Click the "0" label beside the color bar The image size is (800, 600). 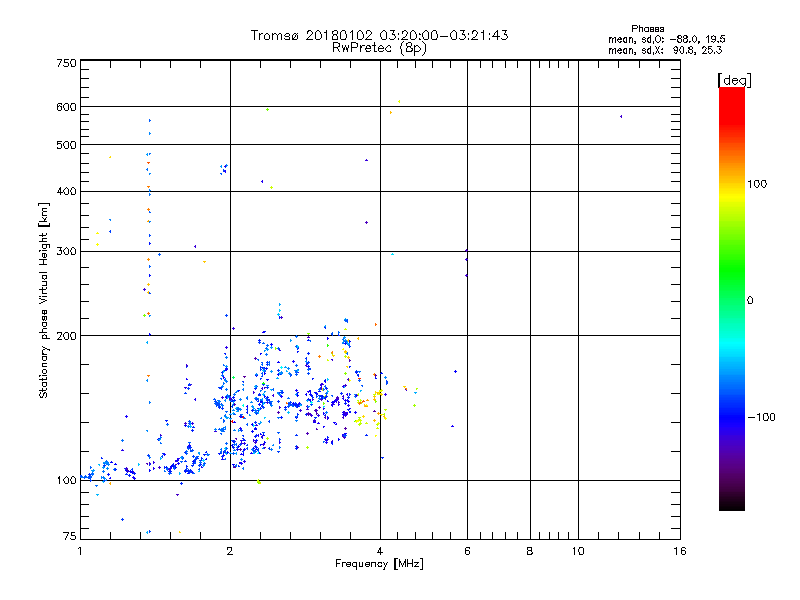750,300
